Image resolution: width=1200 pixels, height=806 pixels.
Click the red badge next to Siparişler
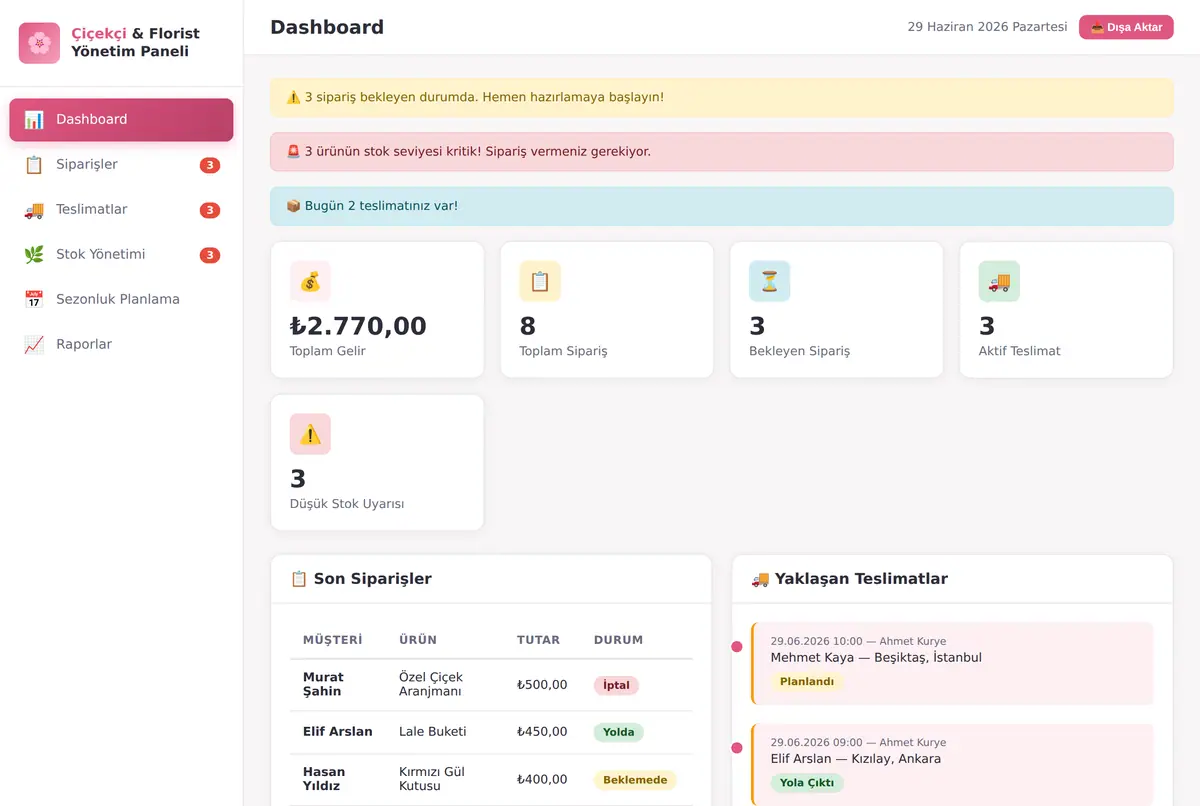point(210,166)
